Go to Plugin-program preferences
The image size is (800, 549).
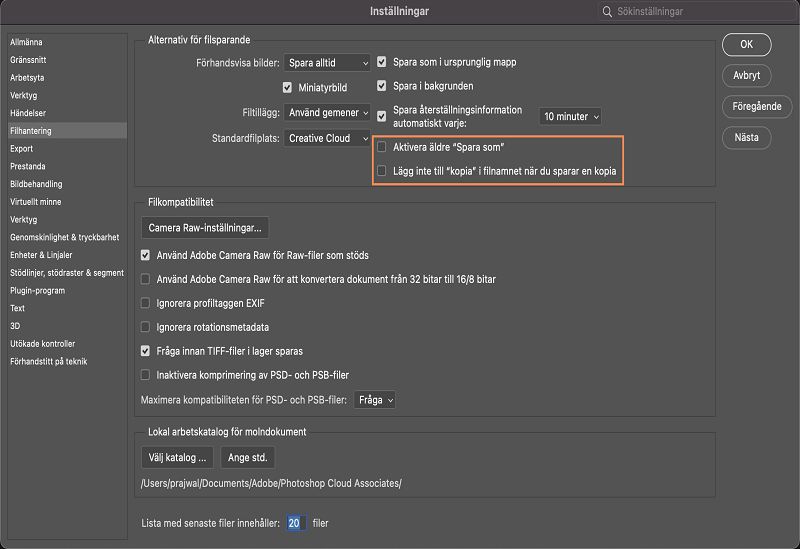38,291
